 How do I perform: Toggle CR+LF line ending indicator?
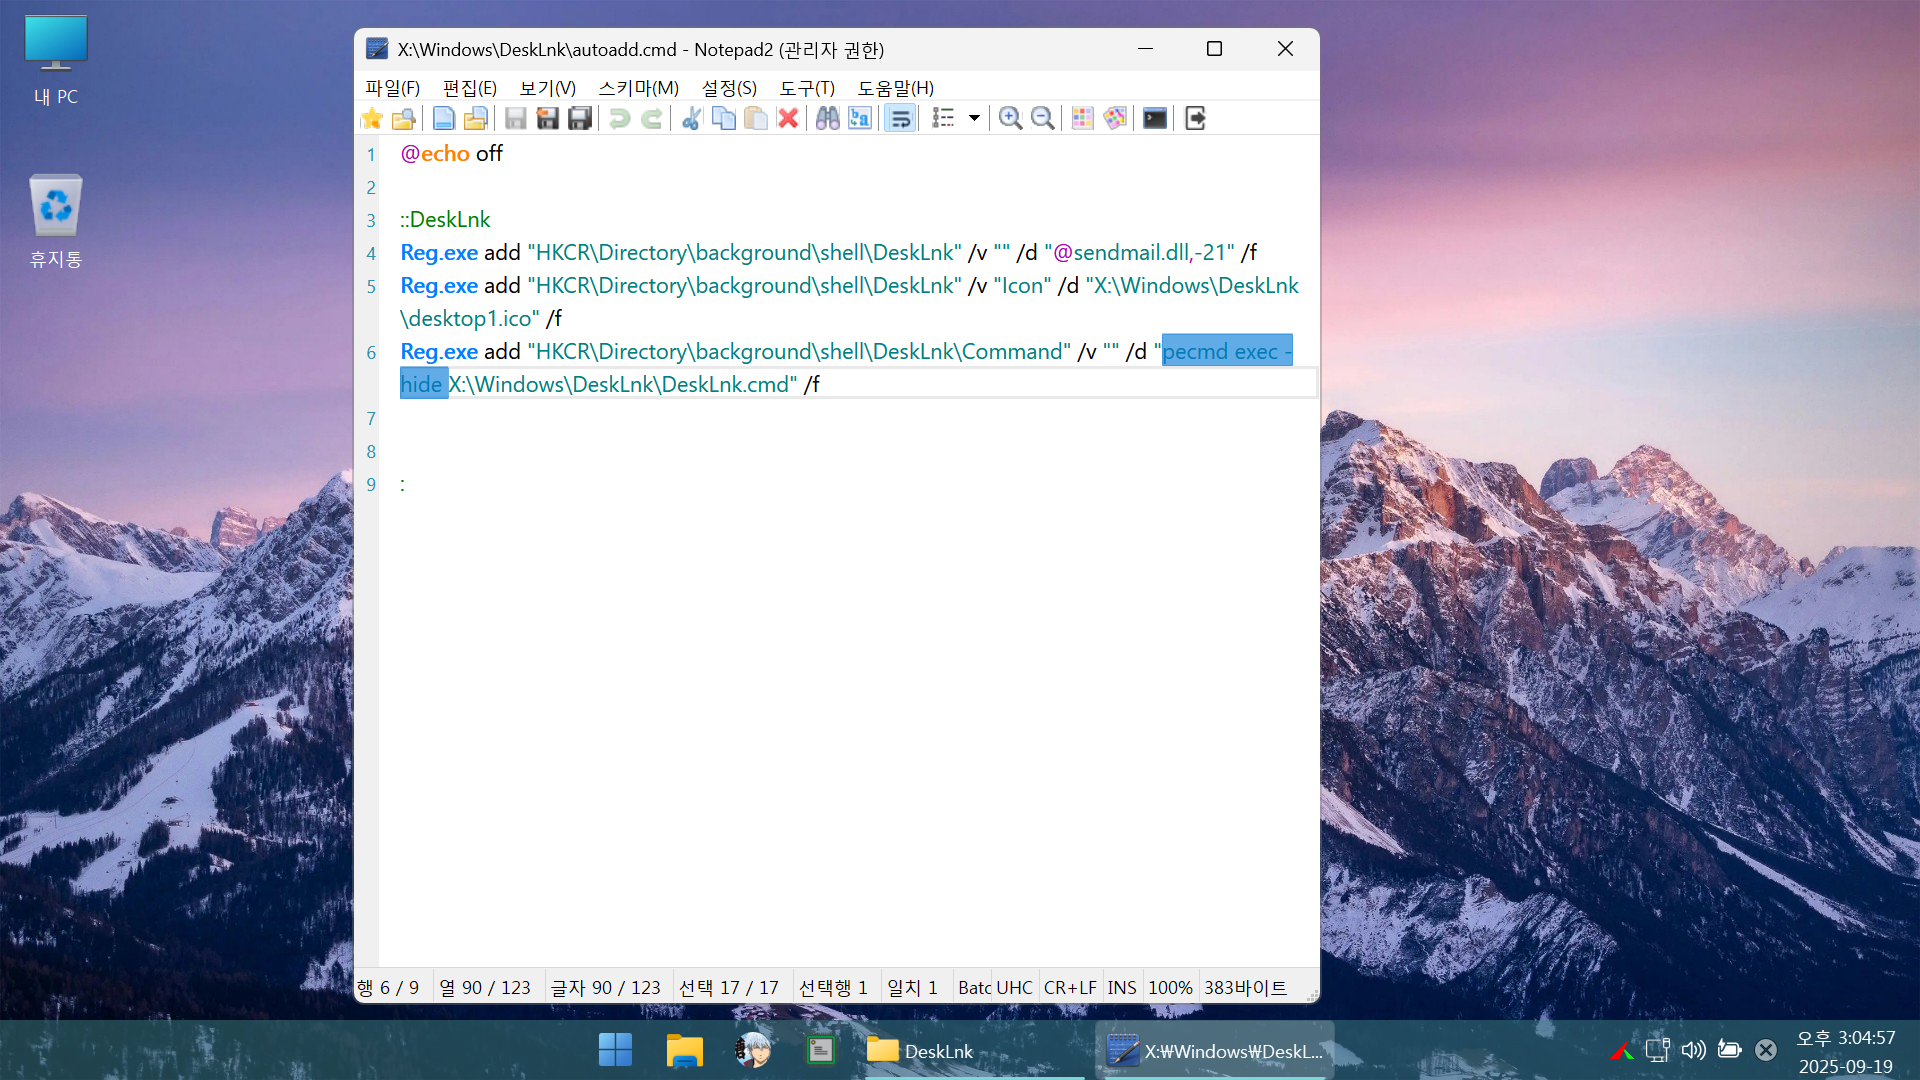(1070, 988)
